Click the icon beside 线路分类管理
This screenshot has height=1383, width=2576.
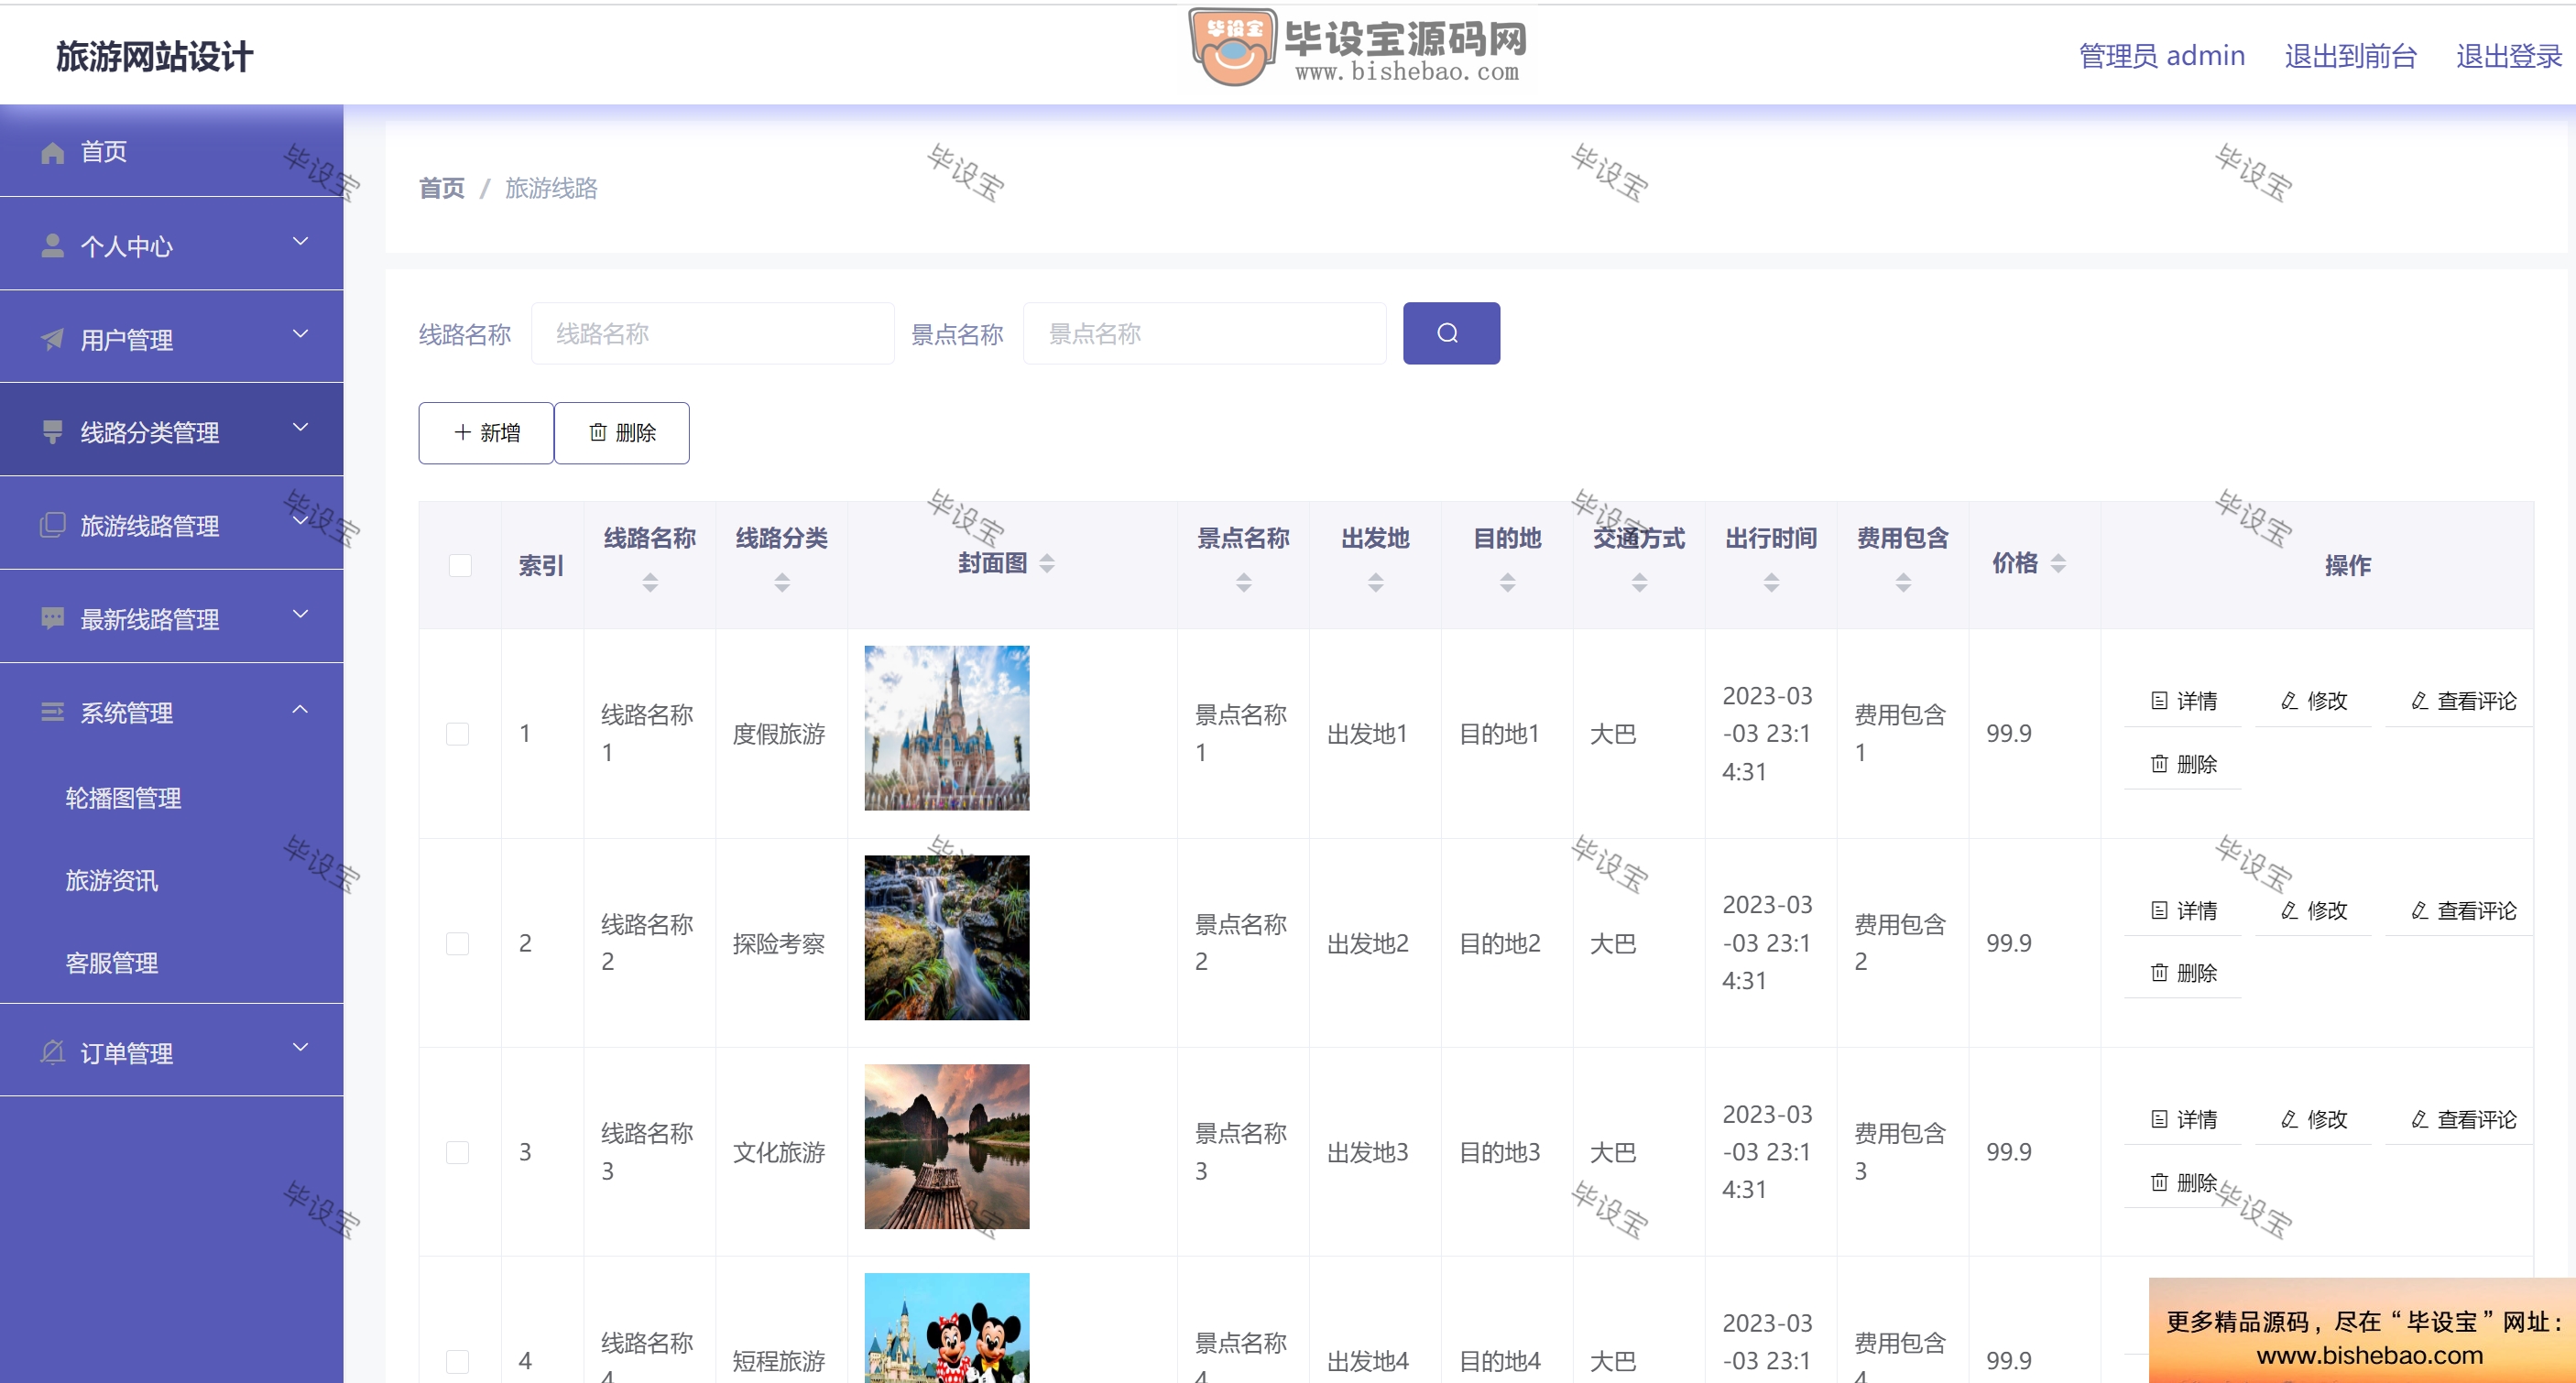(x=53, y=432)
